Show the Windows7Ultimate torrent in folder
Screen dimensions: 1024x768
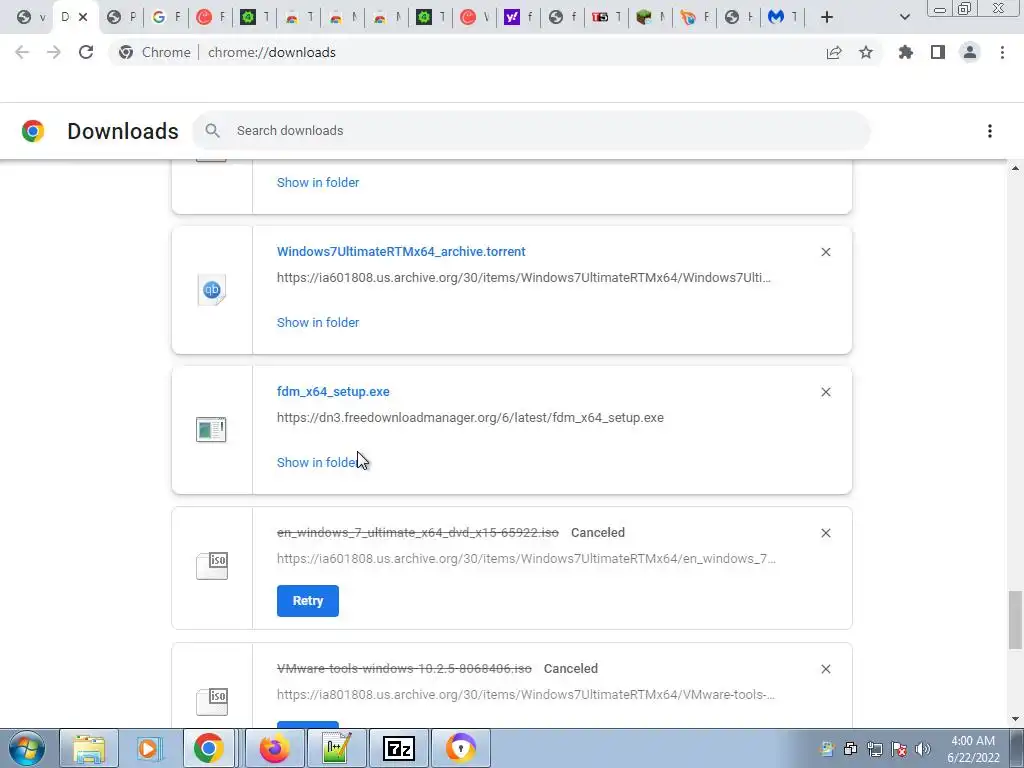pos(318,323)
